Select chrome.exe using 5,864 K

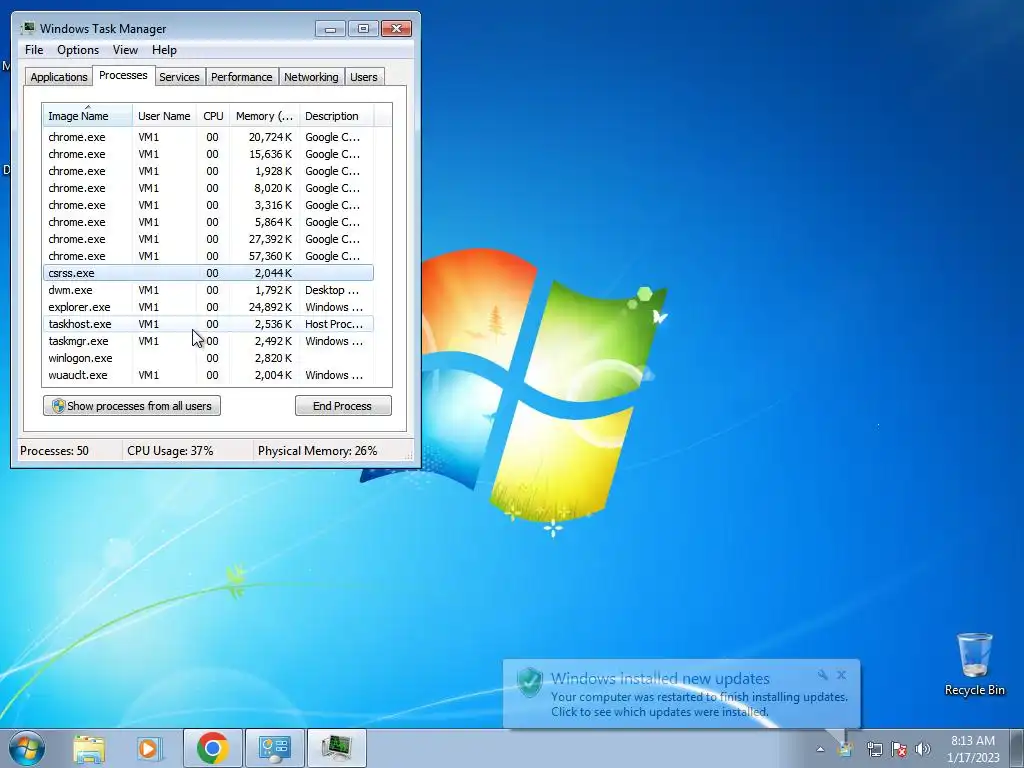pos(208,222)
